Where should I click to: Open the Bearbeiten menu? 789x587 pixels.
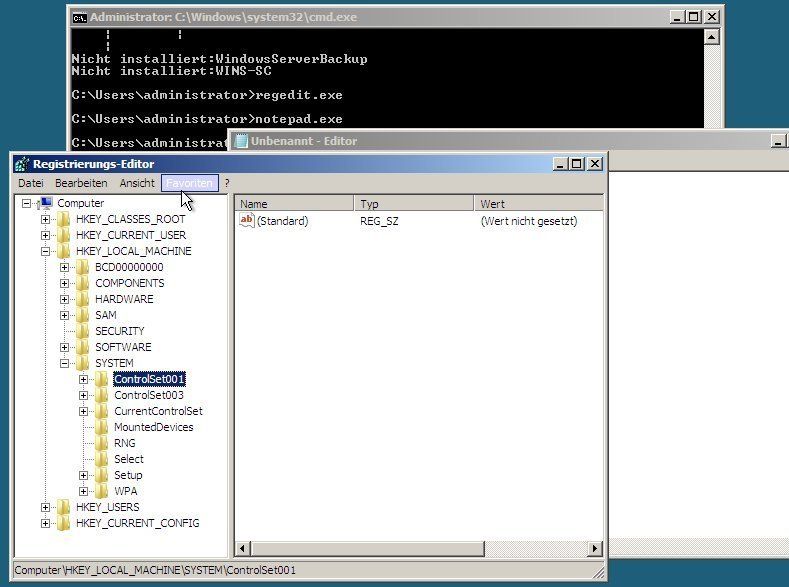coord(81,183)
